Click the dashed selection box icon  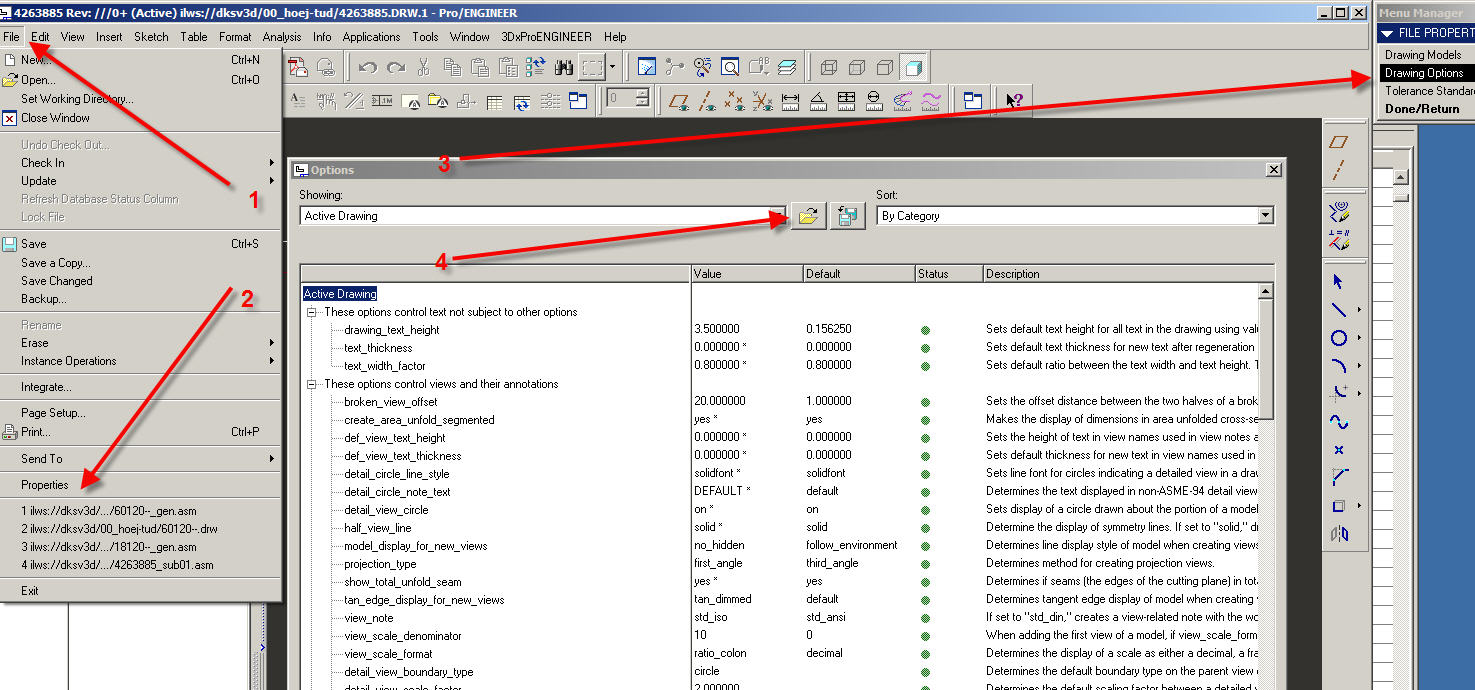click(593, 67)
